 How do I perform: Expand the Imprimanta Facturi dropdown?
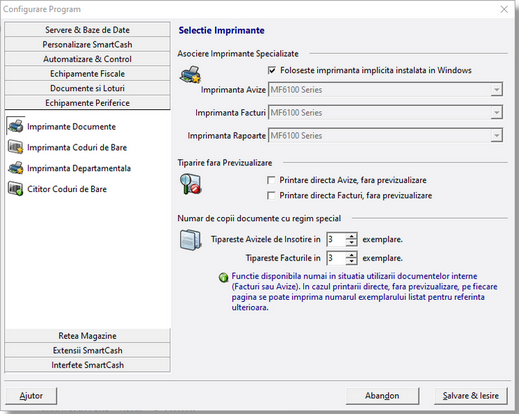[x=496, y=113]
